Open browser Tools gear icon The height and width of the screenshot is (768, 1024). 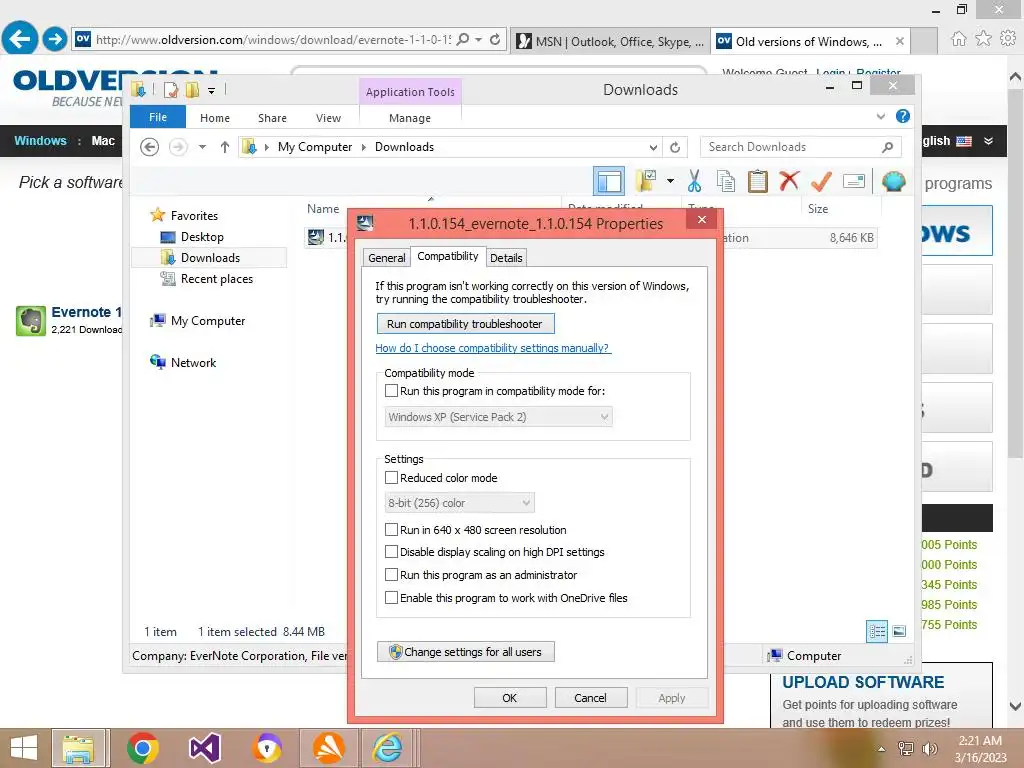coord(1008,39)
